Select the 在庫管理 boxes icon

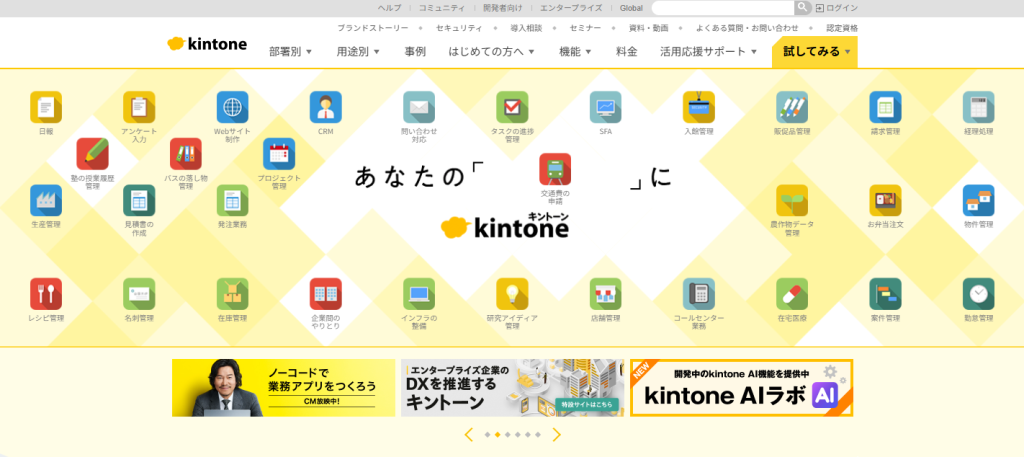232,294
